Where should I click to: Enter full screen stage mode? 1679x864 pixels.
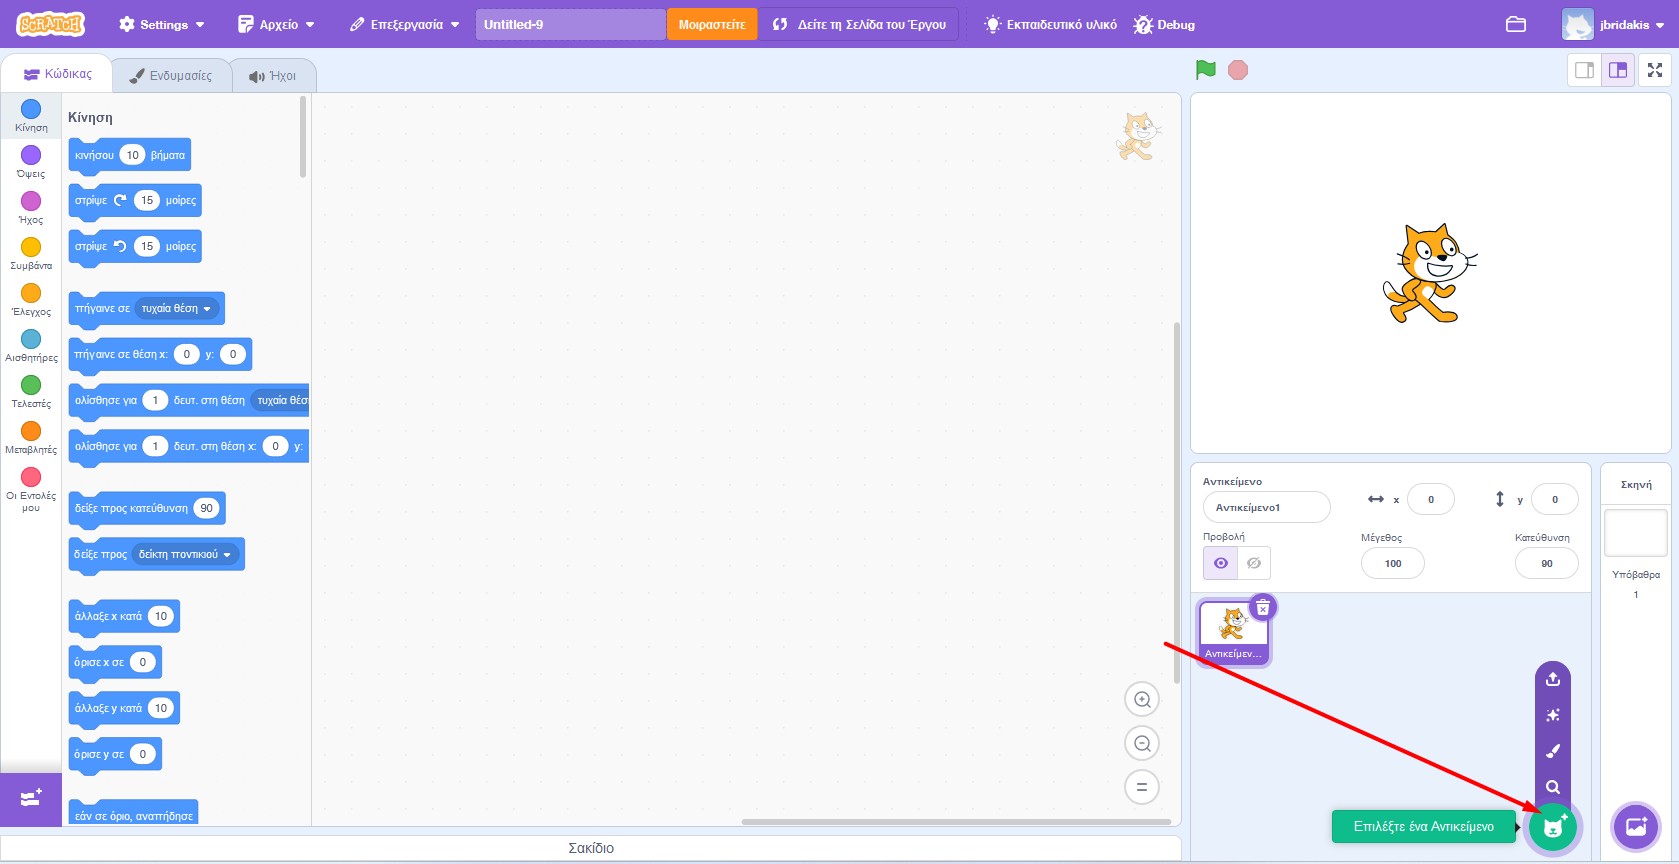pos(1655,70)
